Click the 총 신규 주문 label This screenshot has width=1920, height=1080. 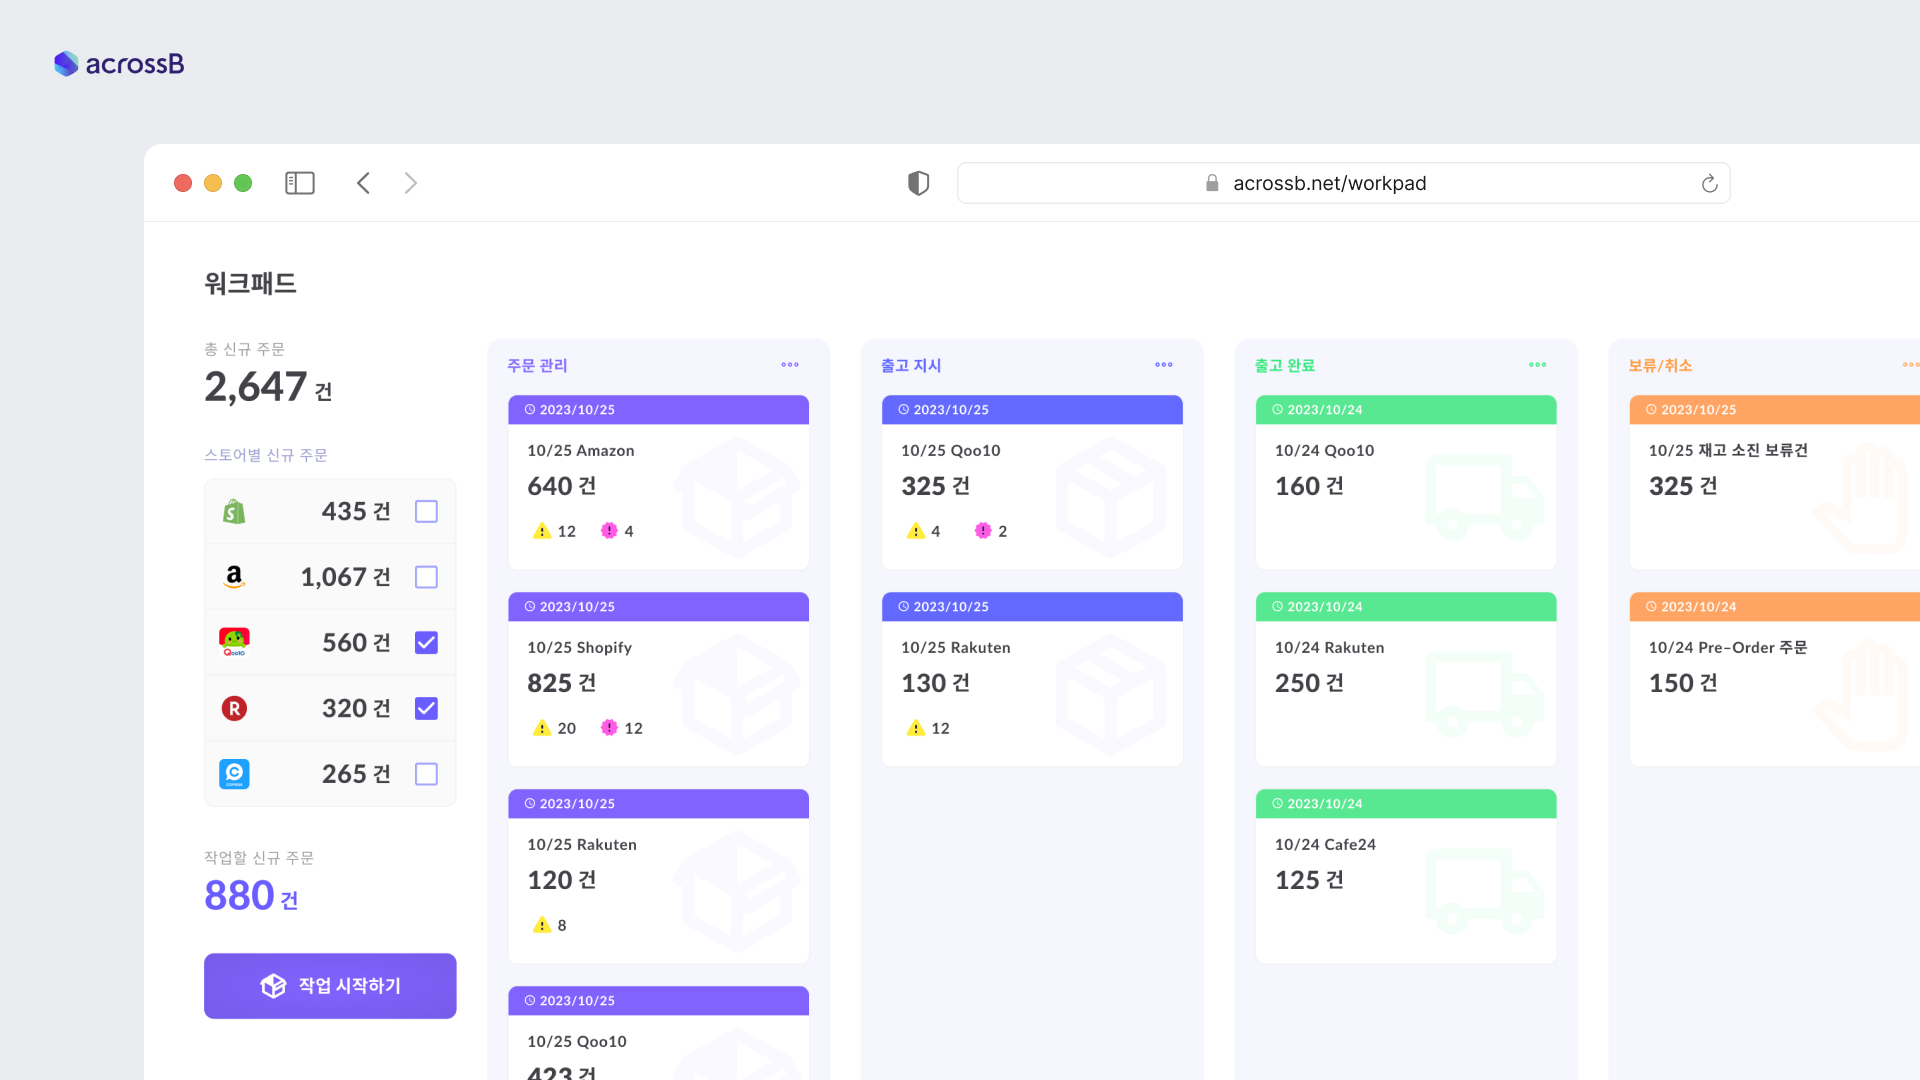245,349
